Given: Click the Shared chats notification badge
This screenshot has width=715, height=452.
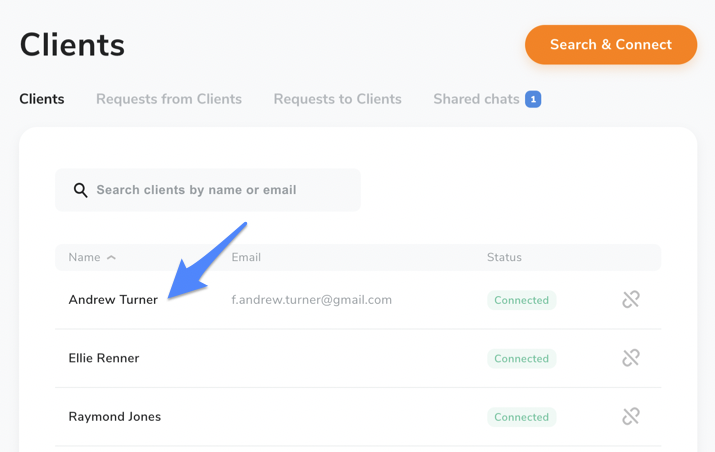Looking at the screenshot, I should 533,99.
